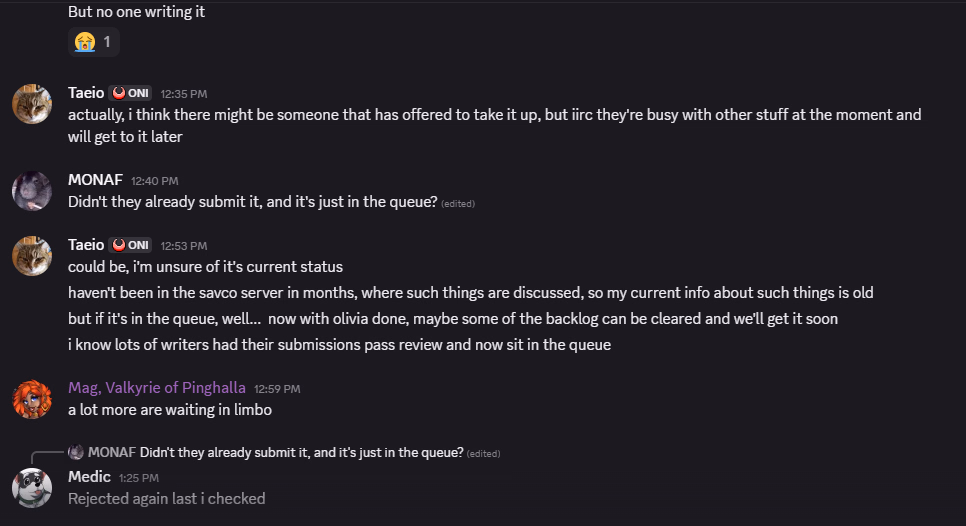Click the Taeio username at 12:53 PM
This screenshot has height=526, width=966.
click(x=86, y=245)
